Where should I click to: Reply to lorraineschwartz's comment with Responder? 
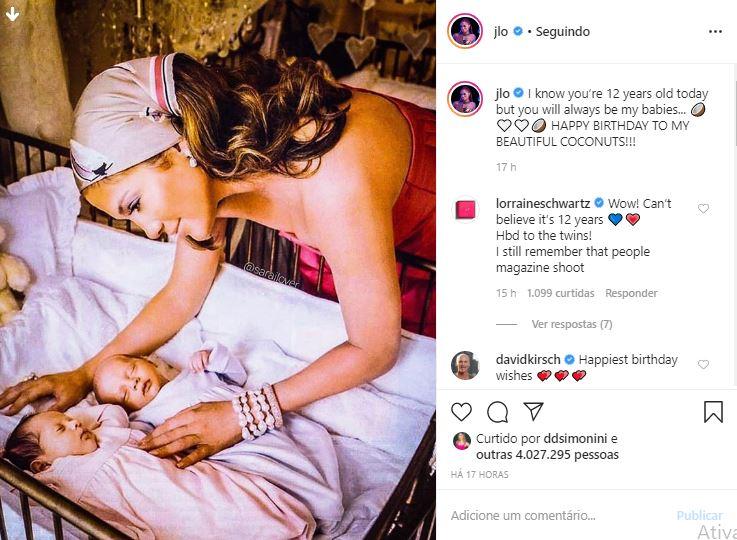pos(631,293)
